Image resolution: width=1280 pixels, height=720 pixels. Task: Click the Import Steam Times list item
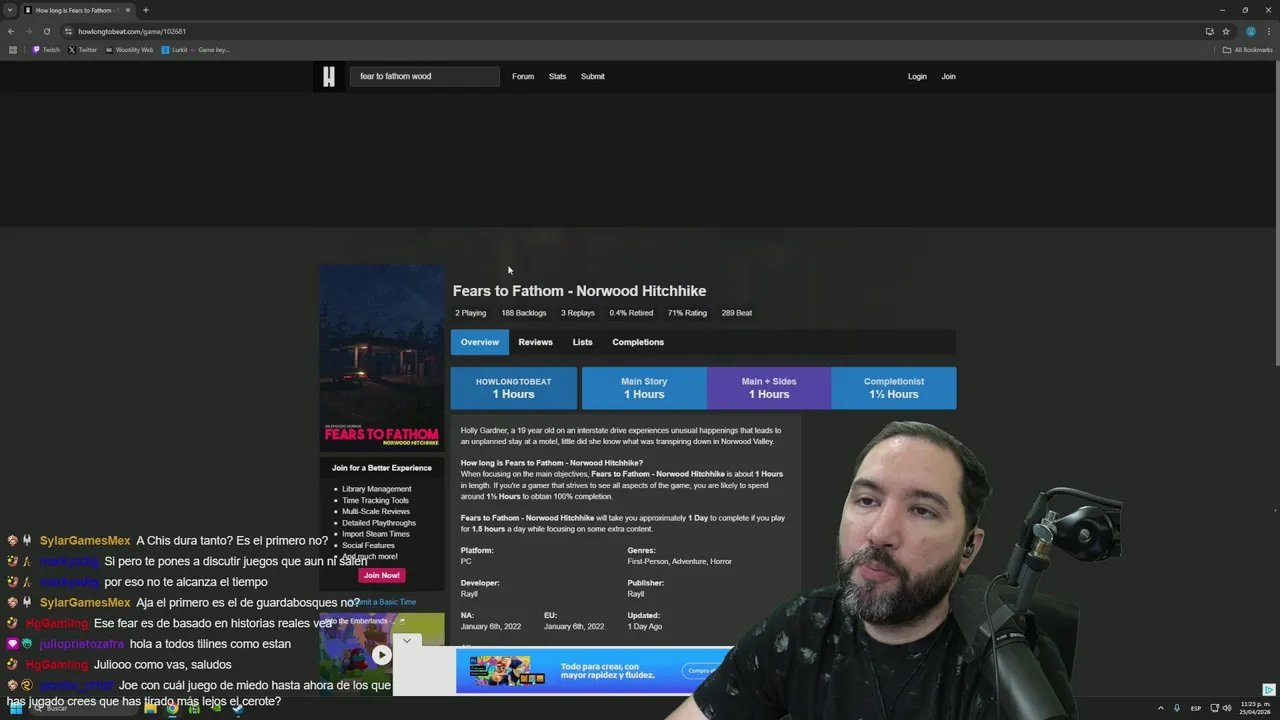375,534
